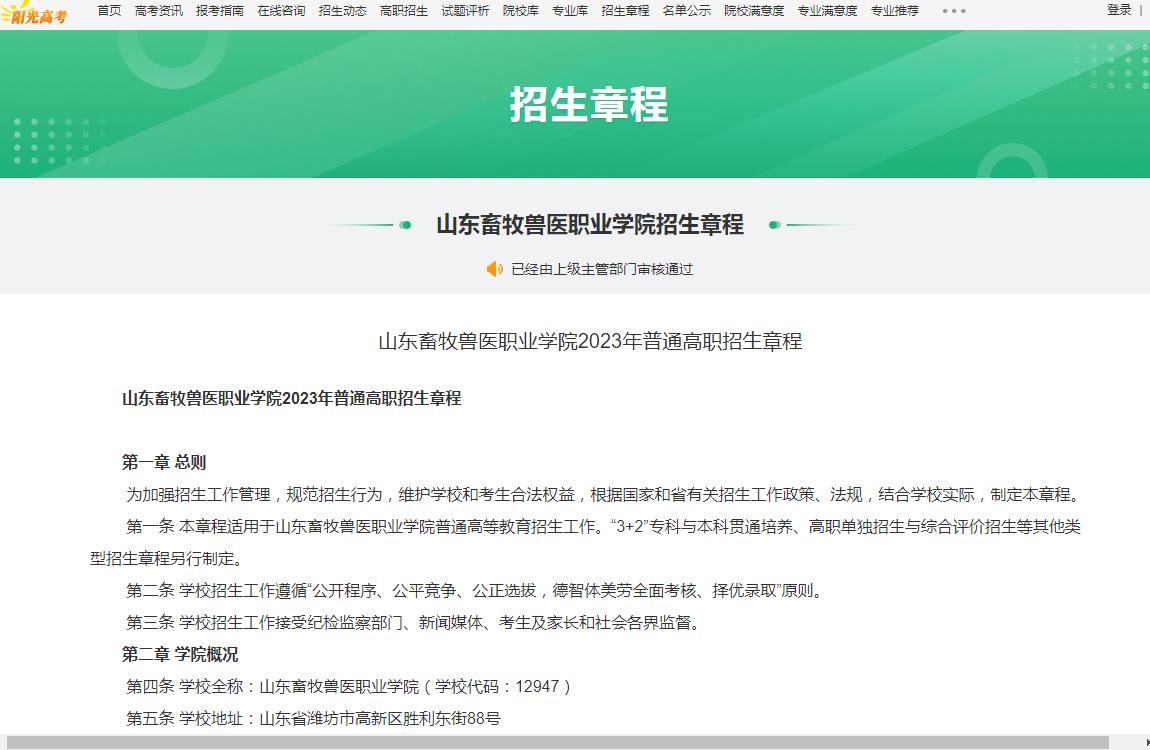Click the text 已经由上级主管部门审核通过
The width and height of the screenshot is (1150, 750).
(x=602, y=269)
